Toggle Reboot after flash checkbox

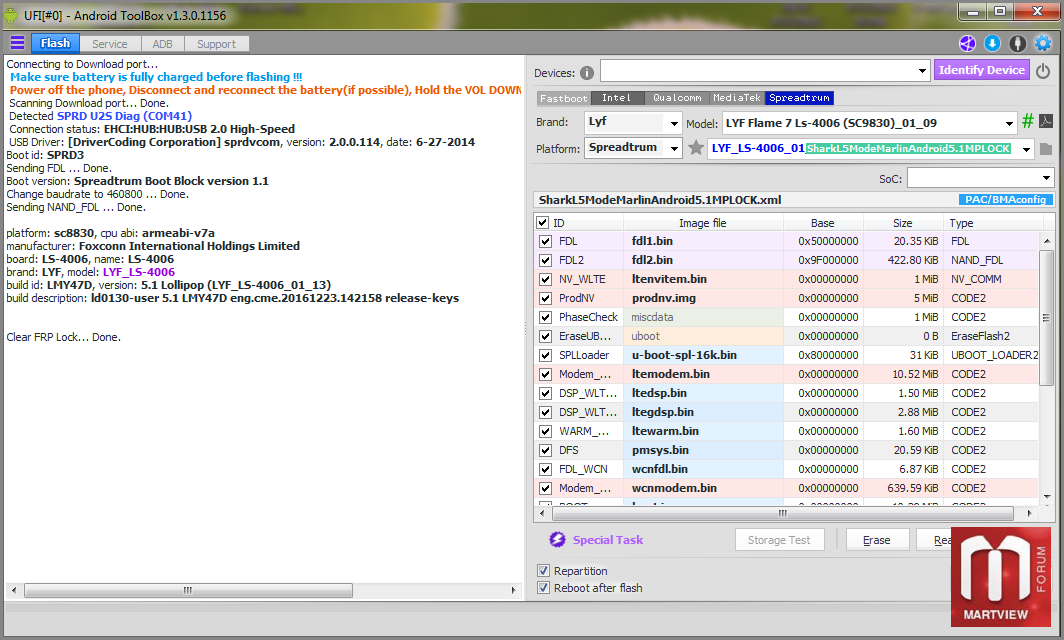544,588
